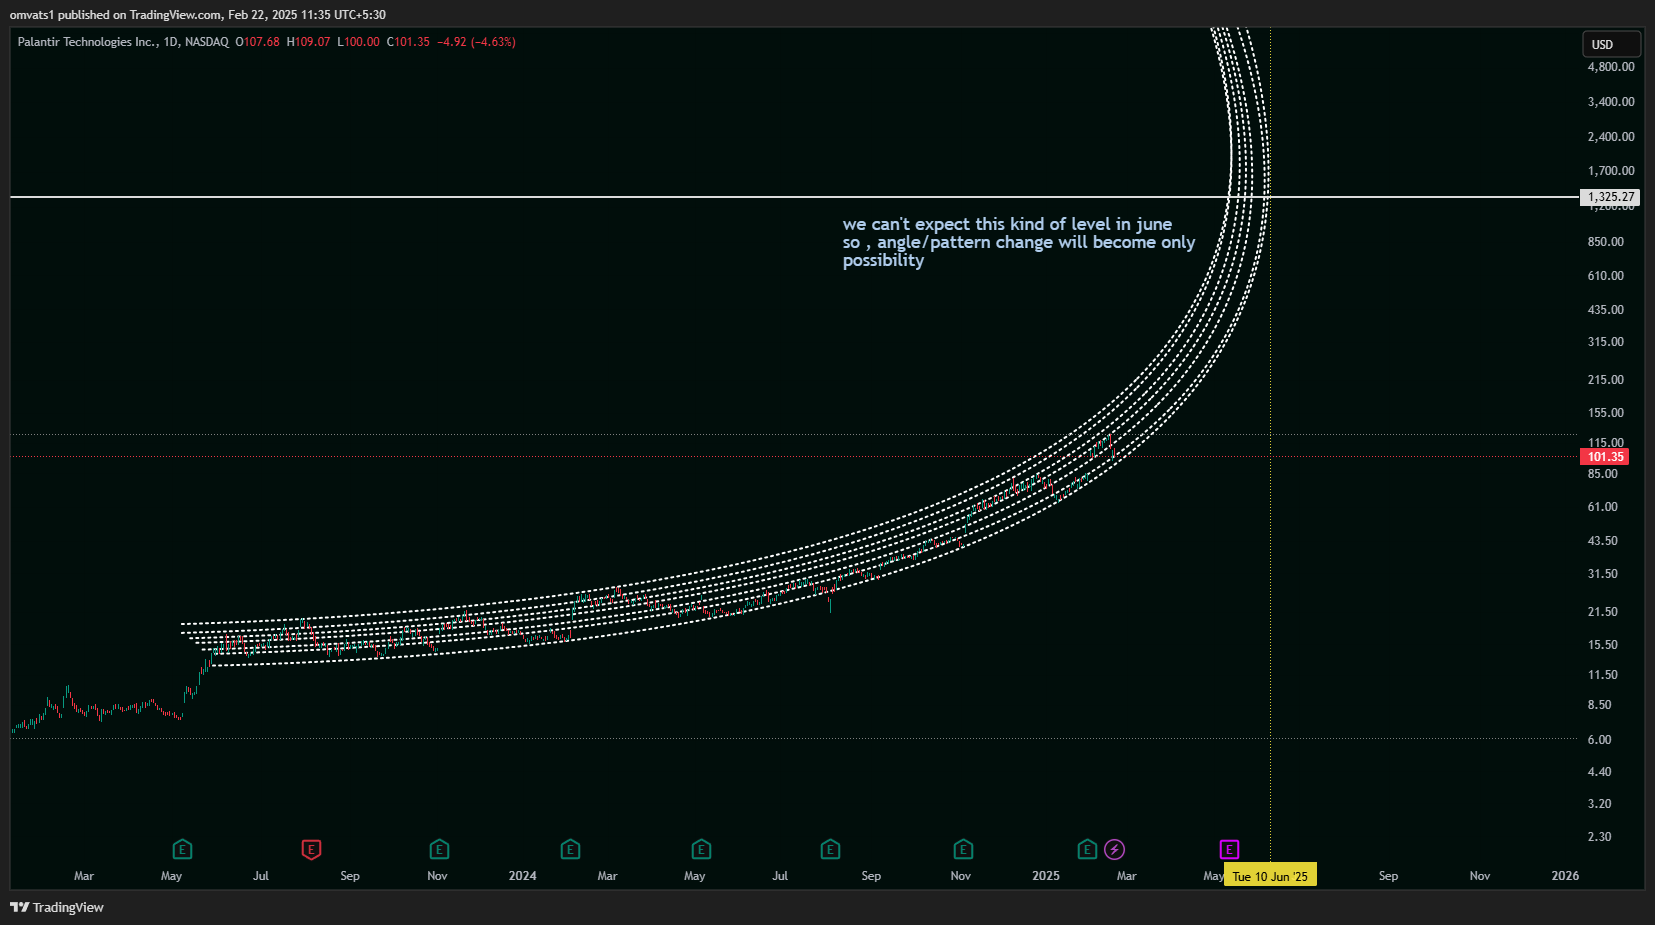The width and height of the screenshot is (1655, 925).
Task: Click green earnings marker between Jul and Sep 2024
Action: (830, 850)
